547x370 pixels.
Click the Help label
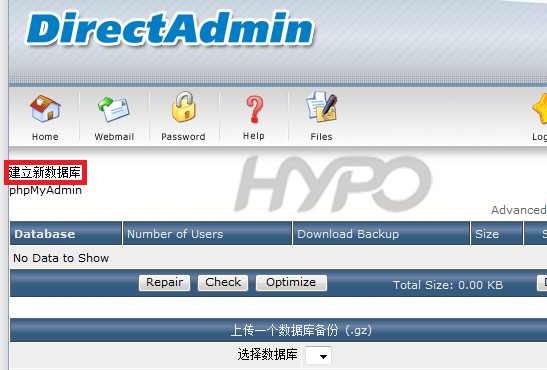tap(254, 136)
